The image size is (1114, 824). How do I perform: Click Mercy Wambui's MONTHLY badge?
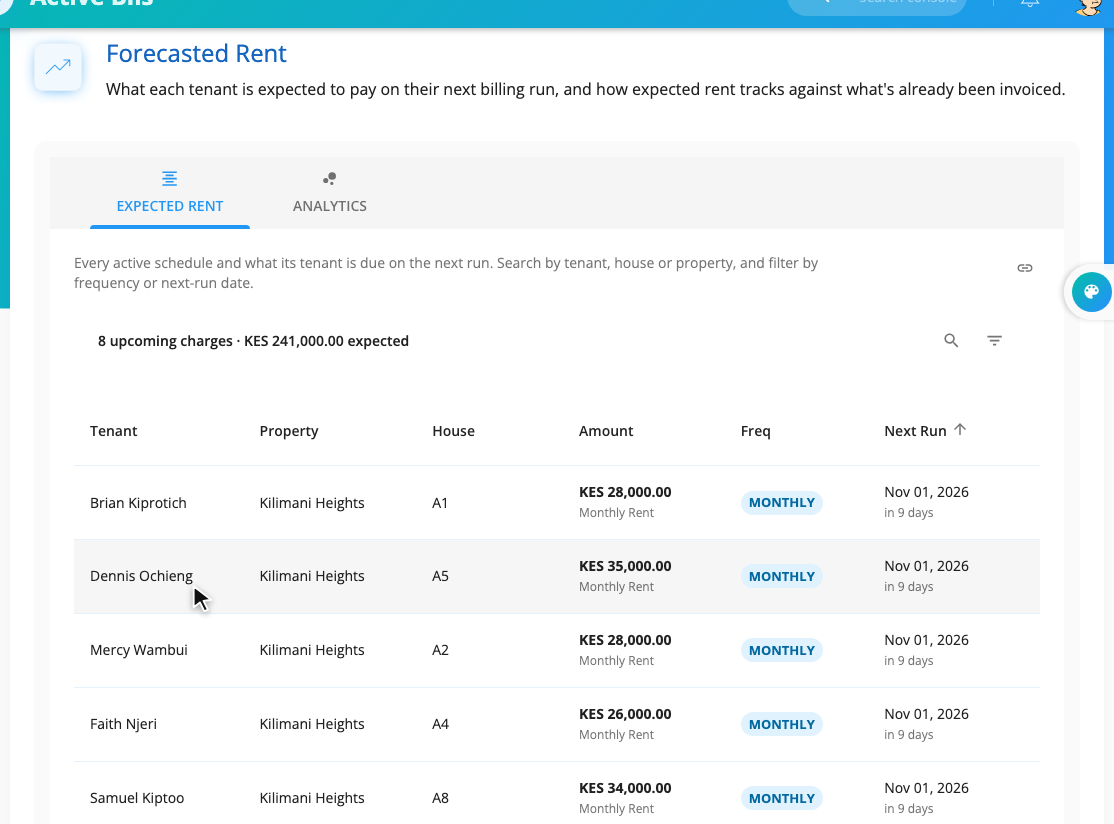[782, 651]
